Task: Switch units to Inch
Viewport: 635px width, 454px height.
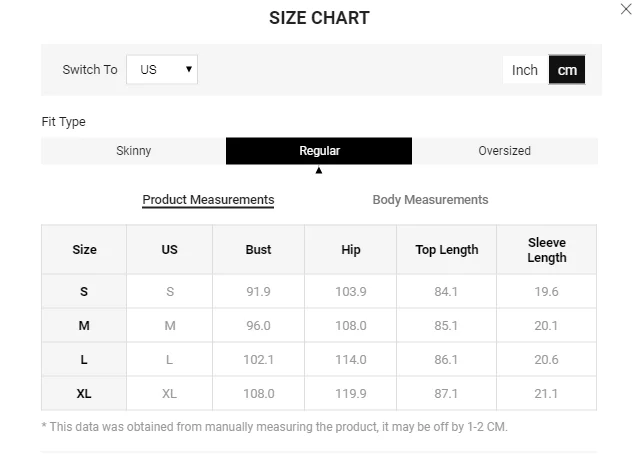Action: [525, 70]
